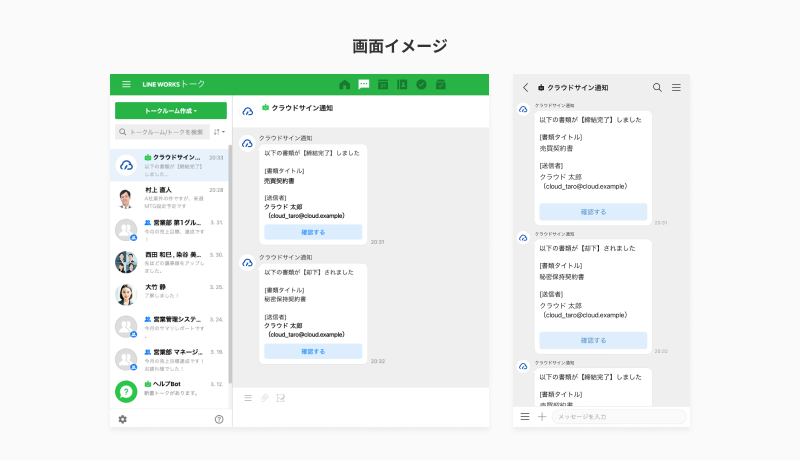Open the Address book icon in header
800x460 pixels.
(x=402, y=84)
